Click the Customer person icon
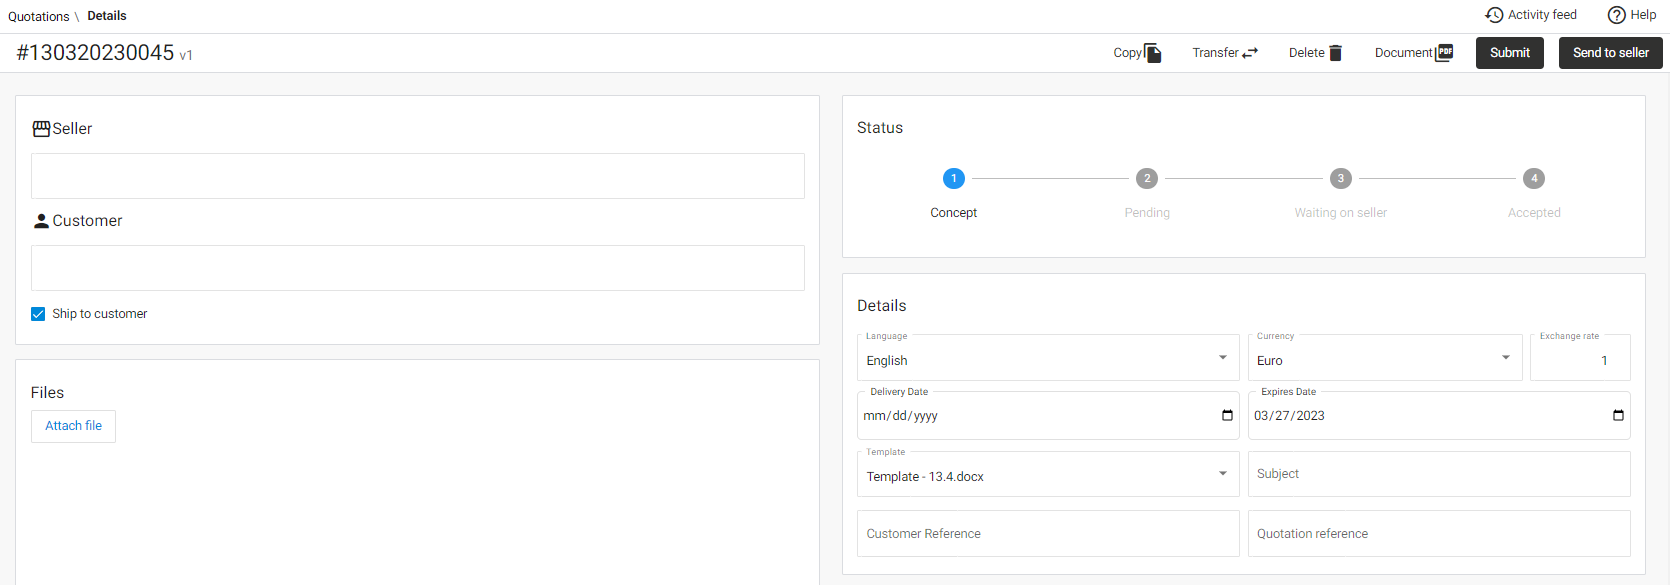 (41, 221)
